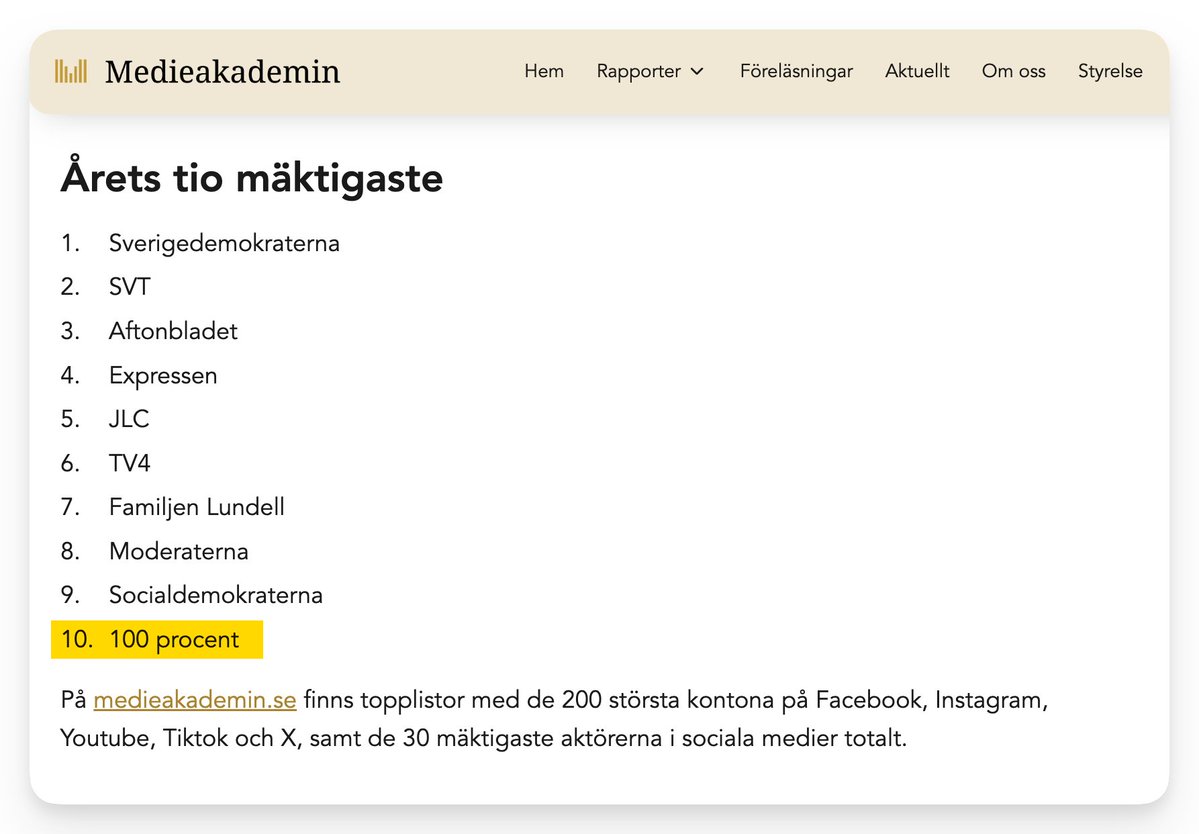This screenshot has height=834, width=1199.
Task: Expand the Rapporter dropdown chevron
Action: pos(697,71)
